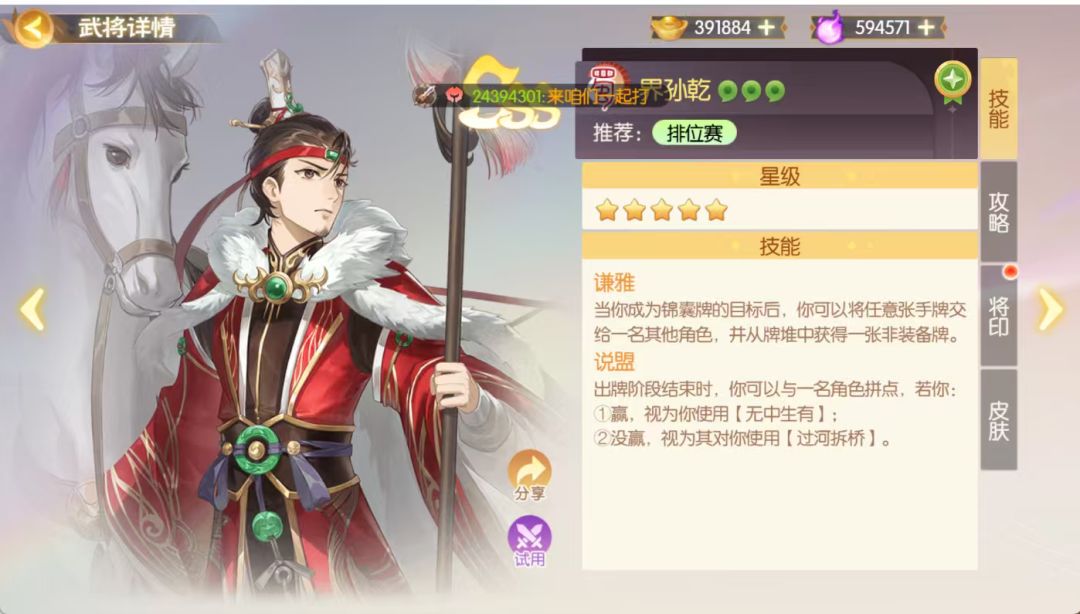Click the green medal badge icon

point(953,83)
